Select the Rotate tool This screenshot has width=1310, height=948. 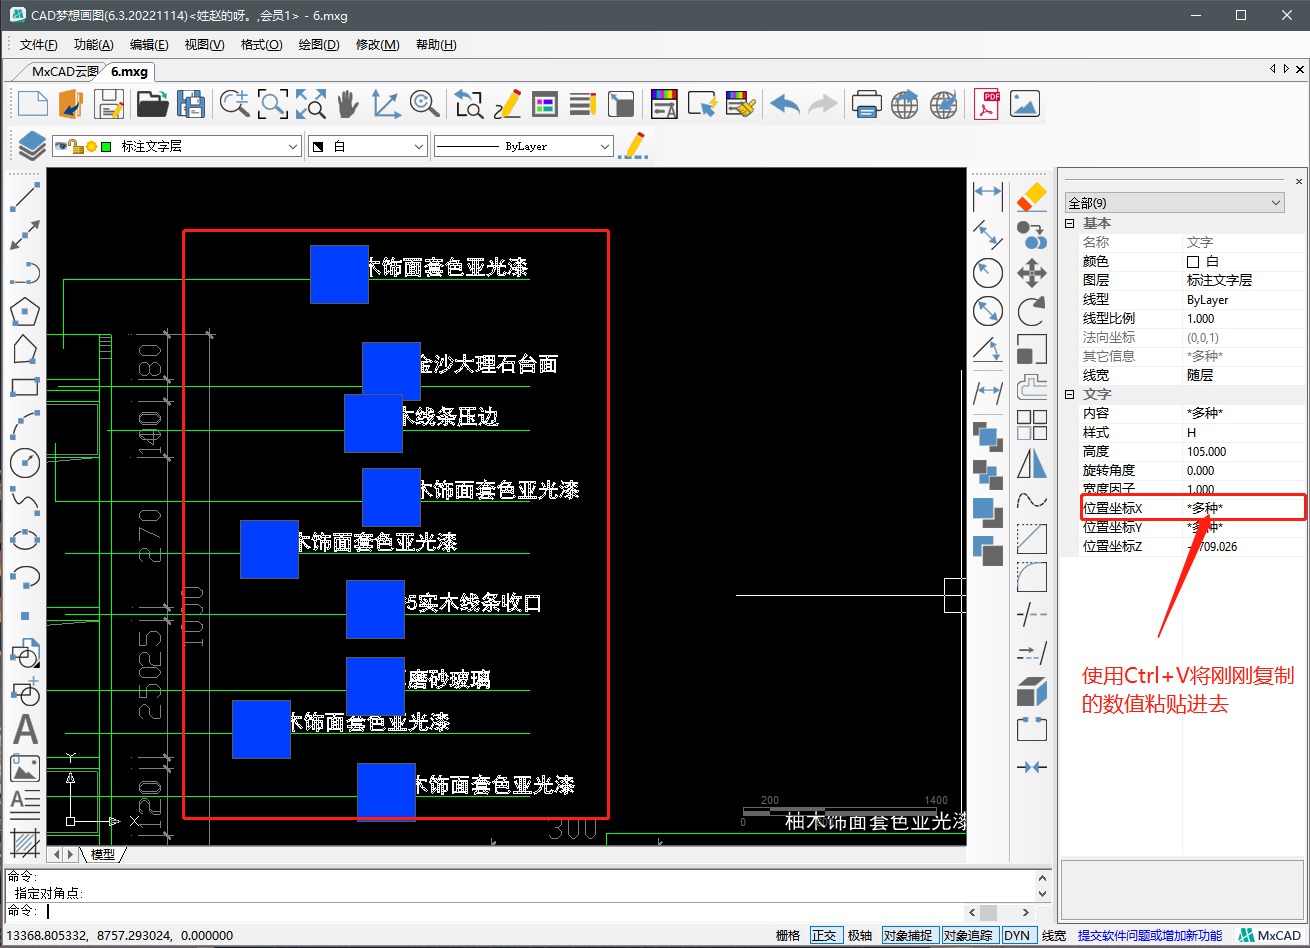pos(1031,311)
